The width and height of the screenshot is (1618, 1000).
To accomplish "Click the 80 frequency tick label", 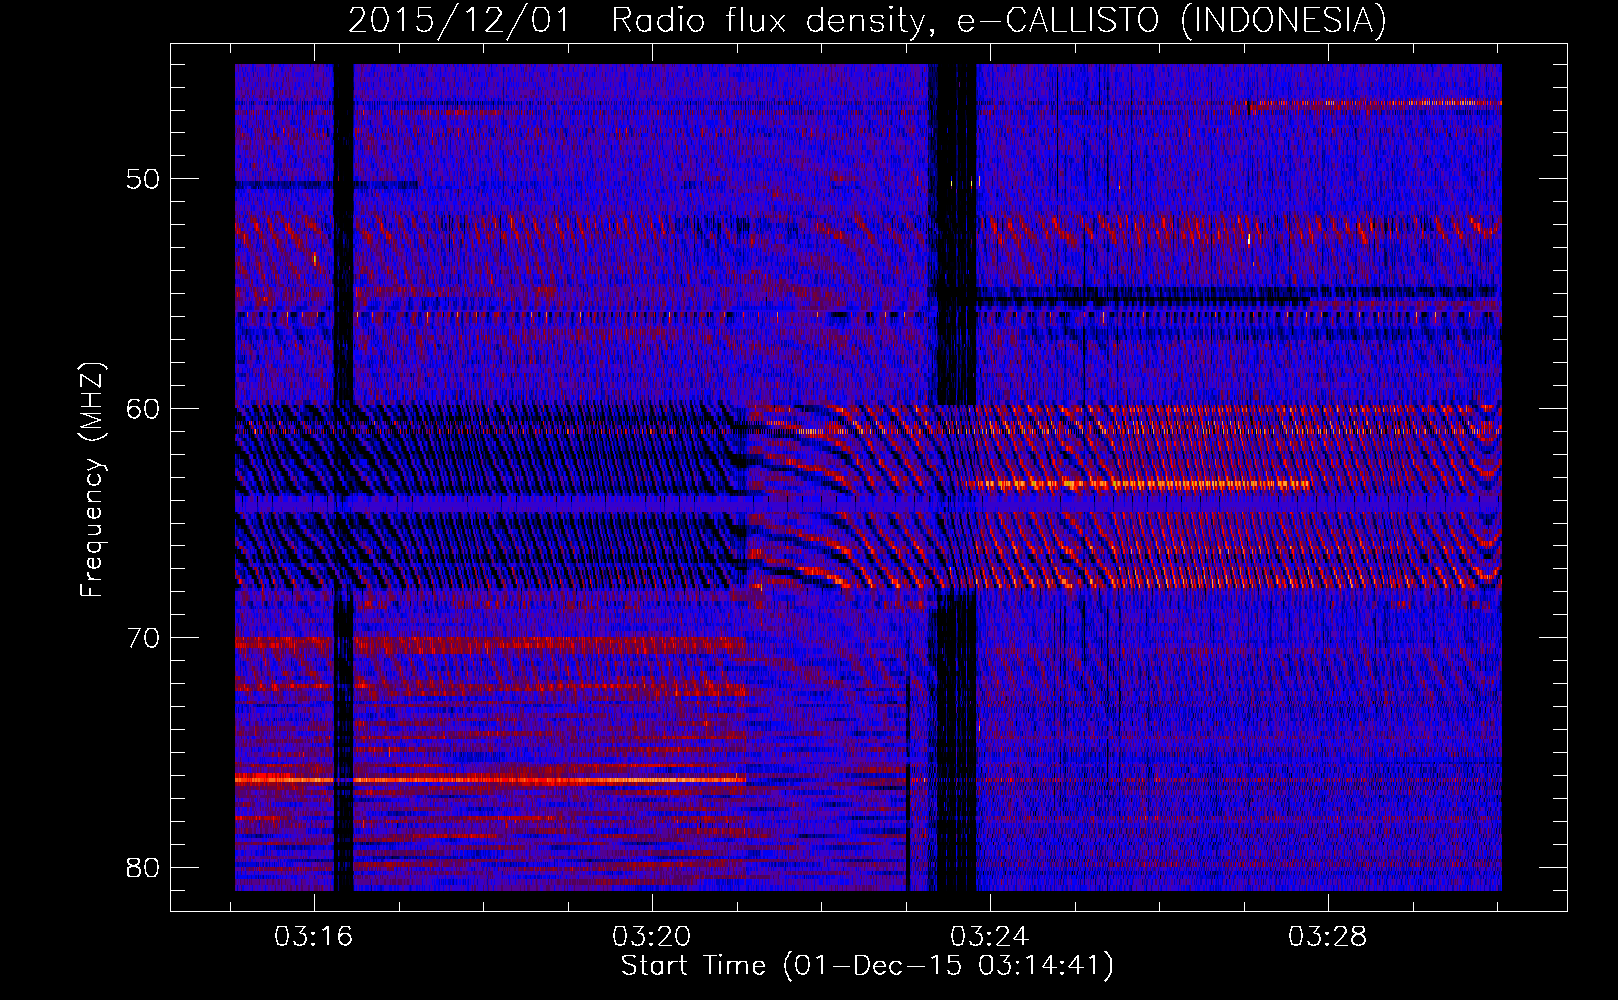I will coord(144,867).
